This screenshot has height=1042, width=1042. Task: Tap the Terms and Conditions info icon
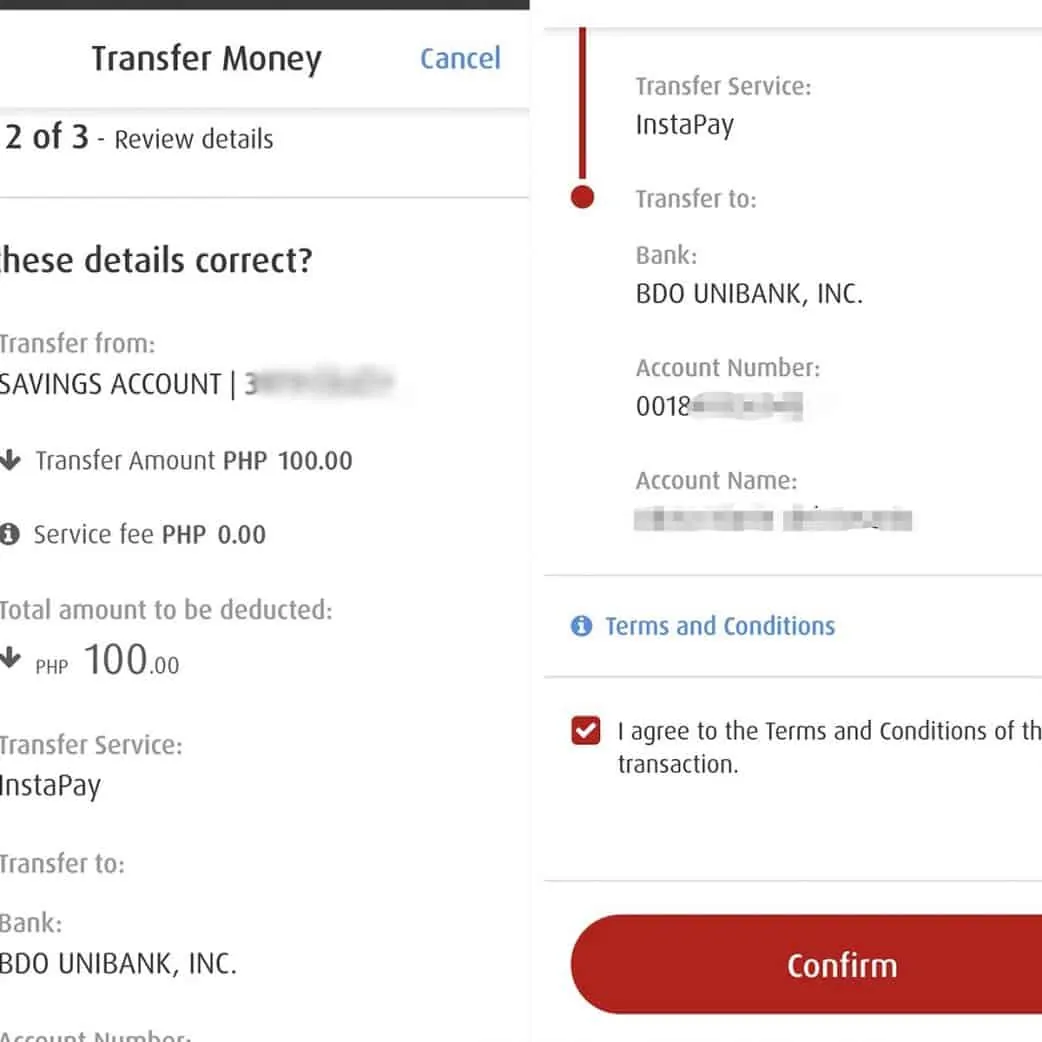[x=581, y=627]
